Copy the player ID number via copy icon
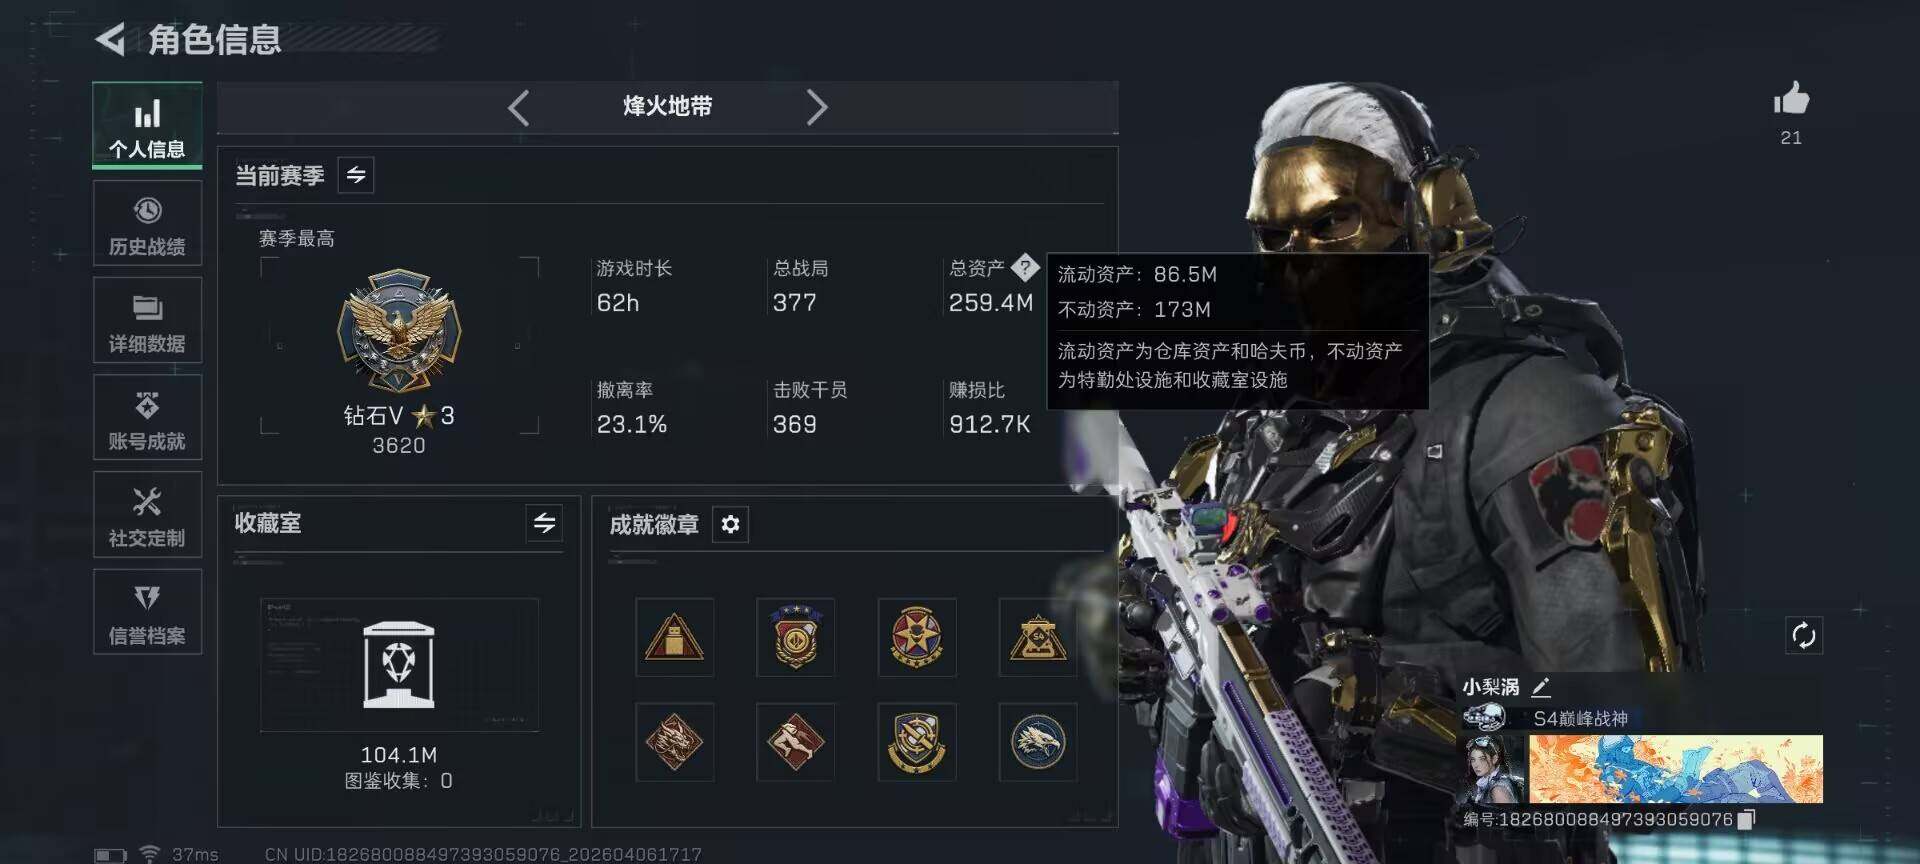This screenshot has width=1920, height=864. point(1746,819)
